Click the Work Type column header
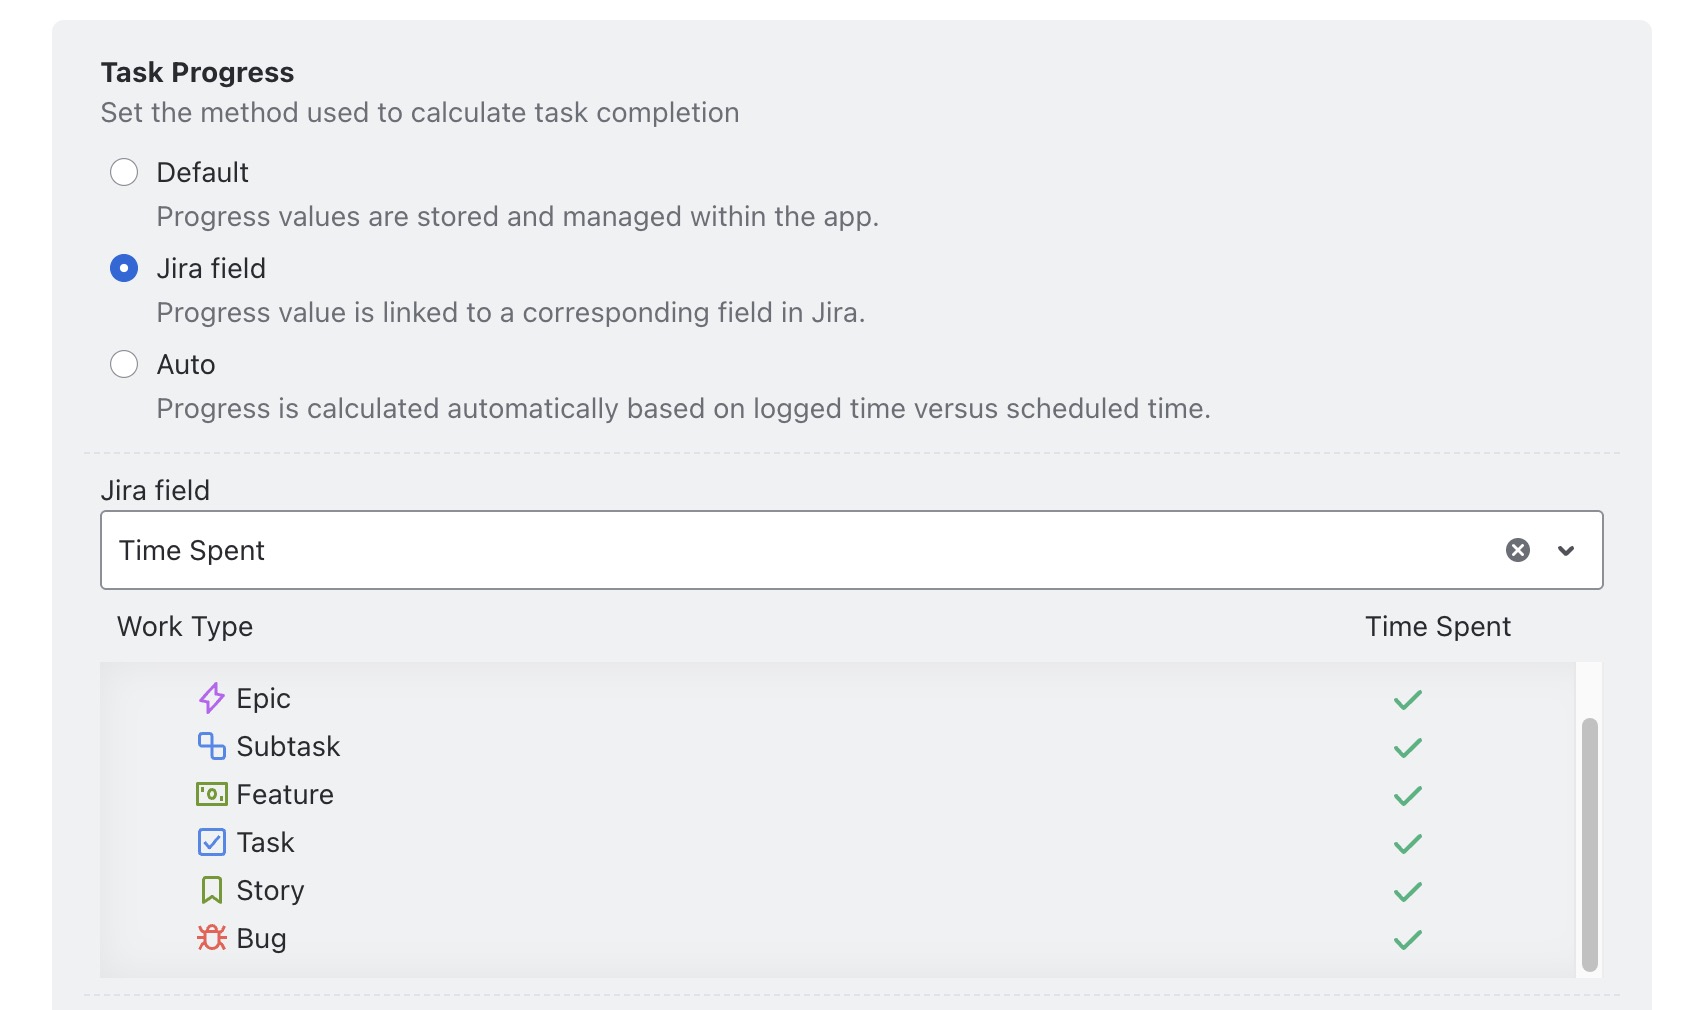 point(185,626)
